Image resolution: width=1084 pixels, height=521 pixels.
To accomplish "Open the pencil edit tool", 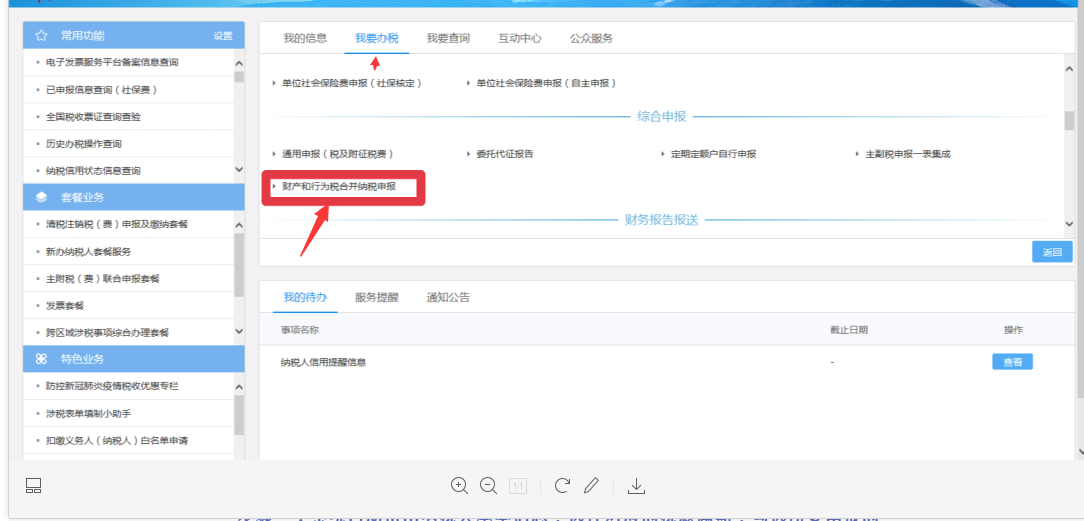I will click(591, 485).
